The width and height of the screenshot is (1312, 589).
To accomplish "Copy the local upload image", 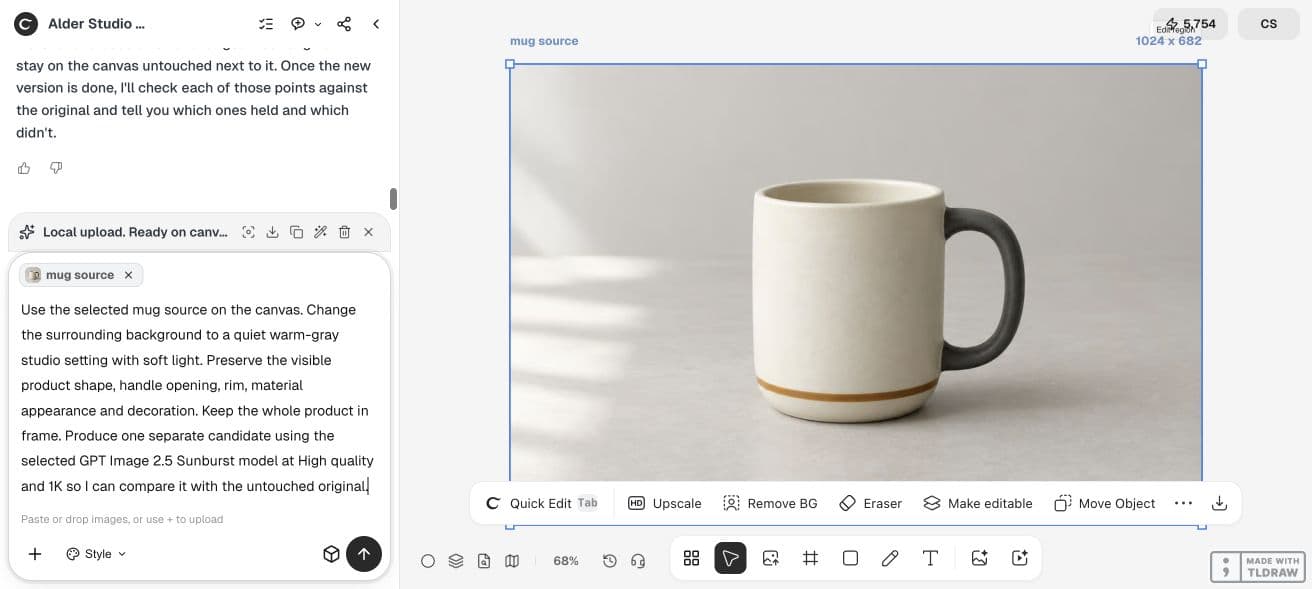I will (x=296, y=232).
